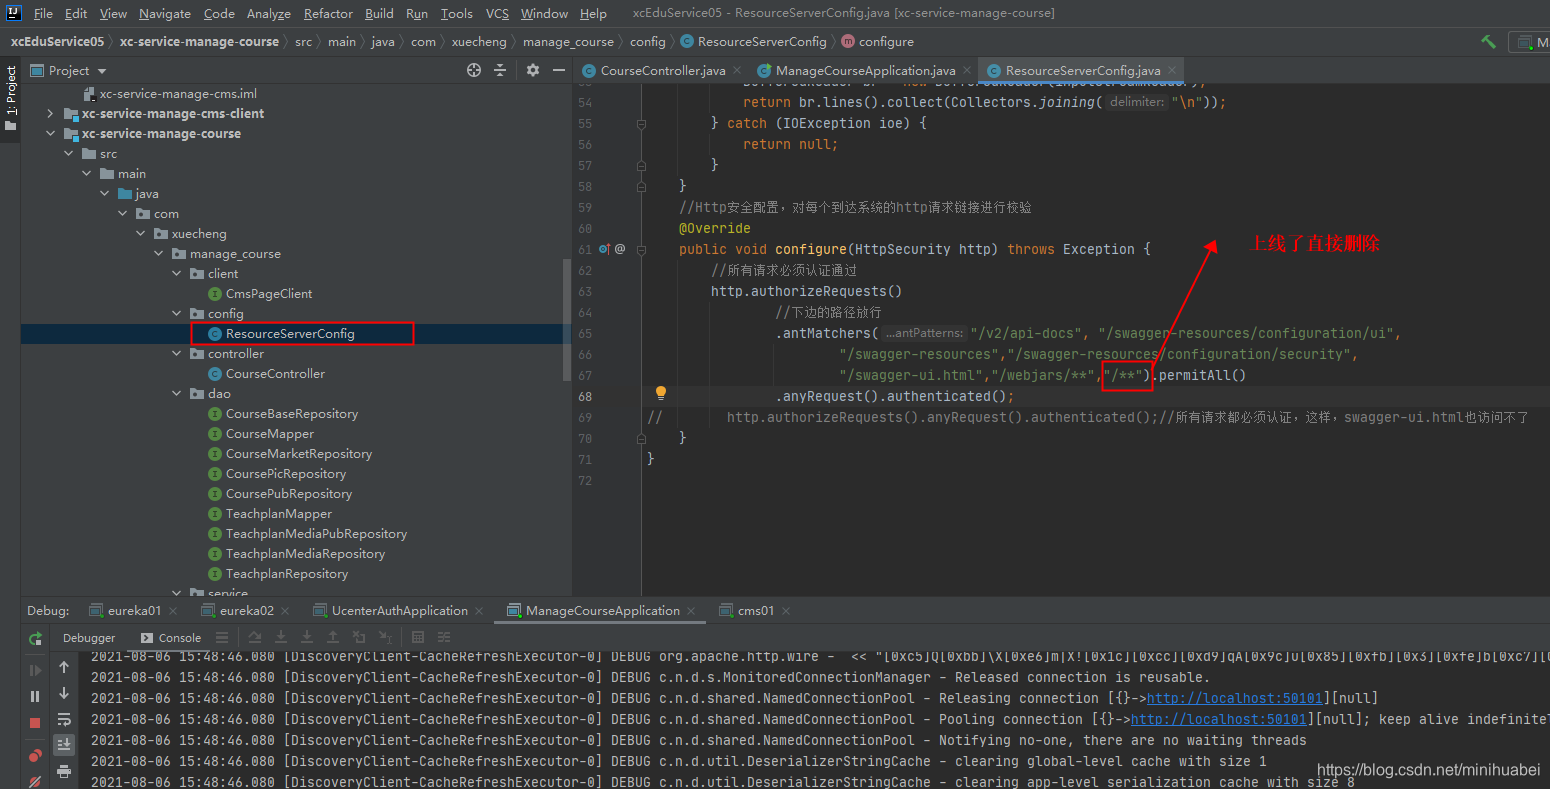The width and height of the screenshot is (1550, 789).
Task: Collapse the dao package
Action: [x=176, y=394]
